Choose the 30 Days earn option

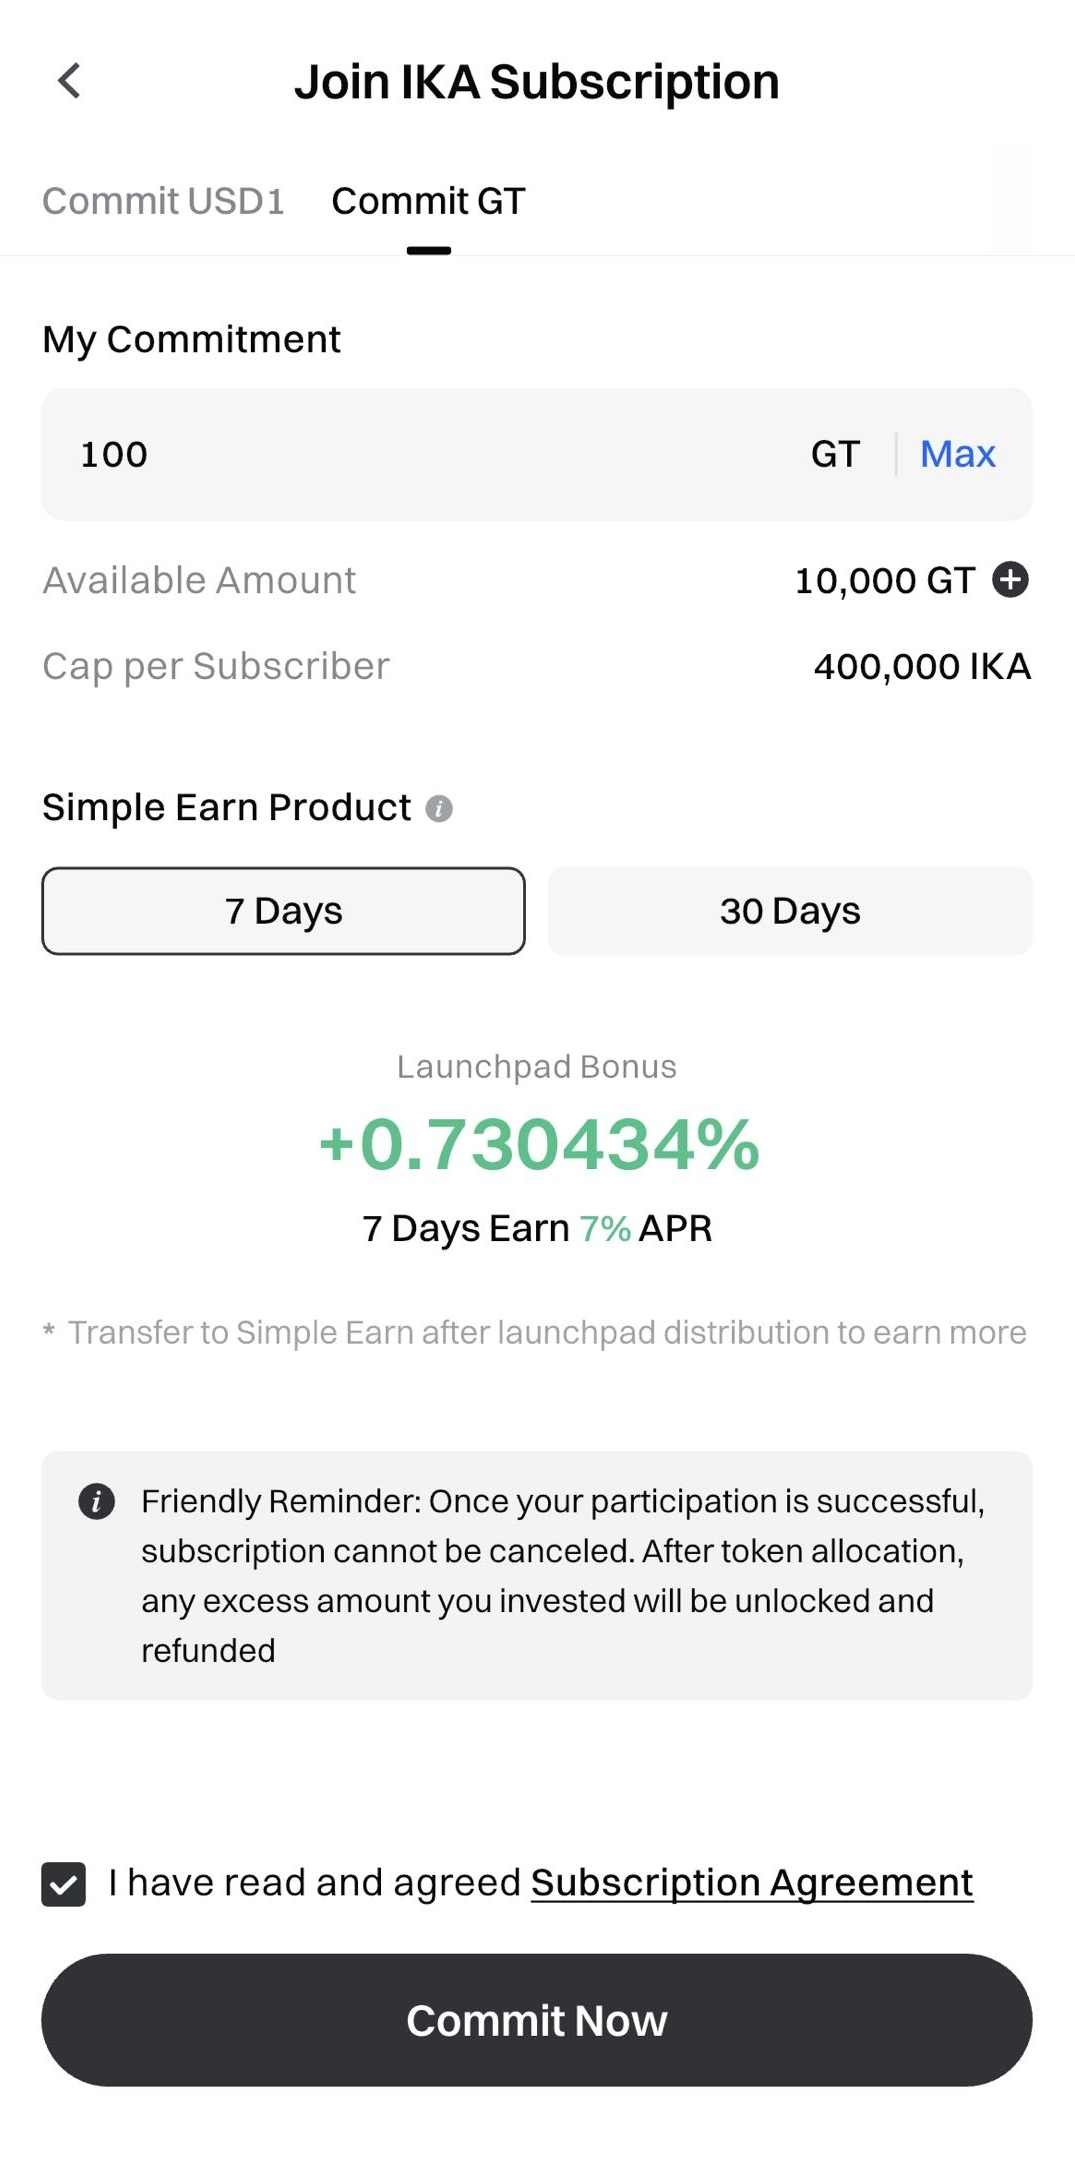tap(790, 911)
